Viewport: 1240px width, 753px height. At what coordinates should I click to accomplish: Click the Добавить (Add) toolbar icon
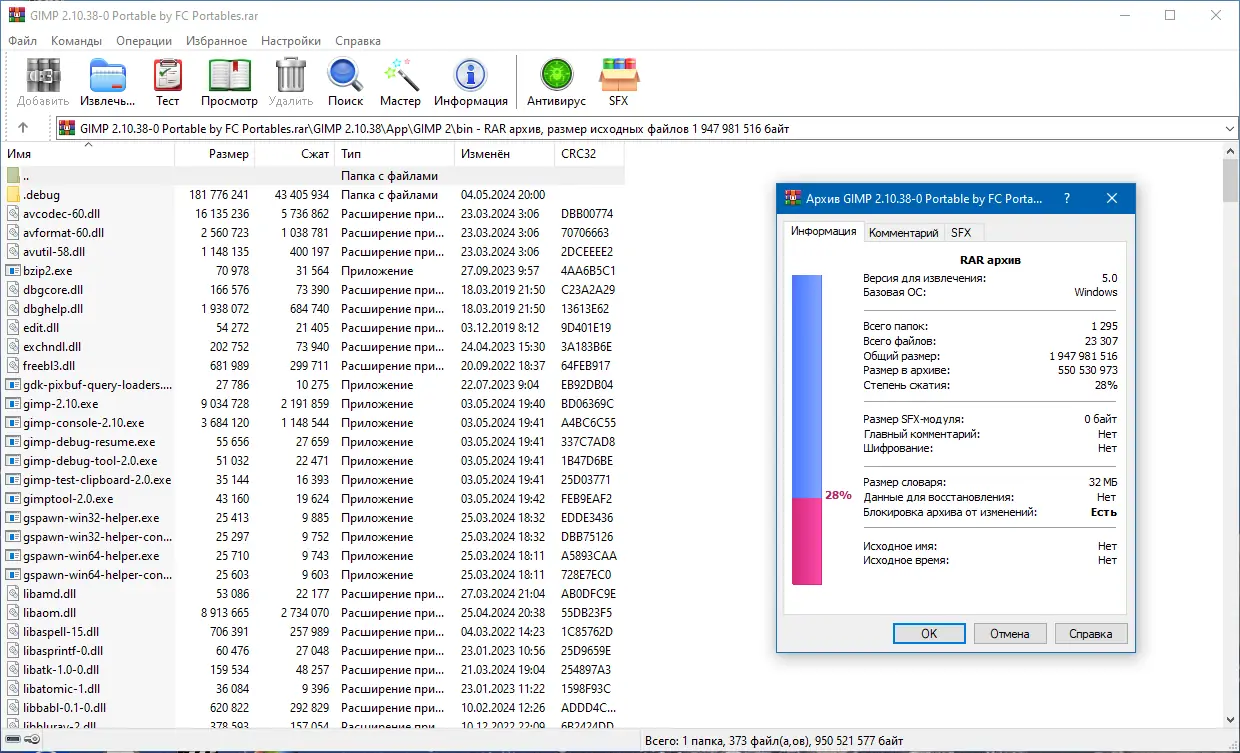click(43, 75)
